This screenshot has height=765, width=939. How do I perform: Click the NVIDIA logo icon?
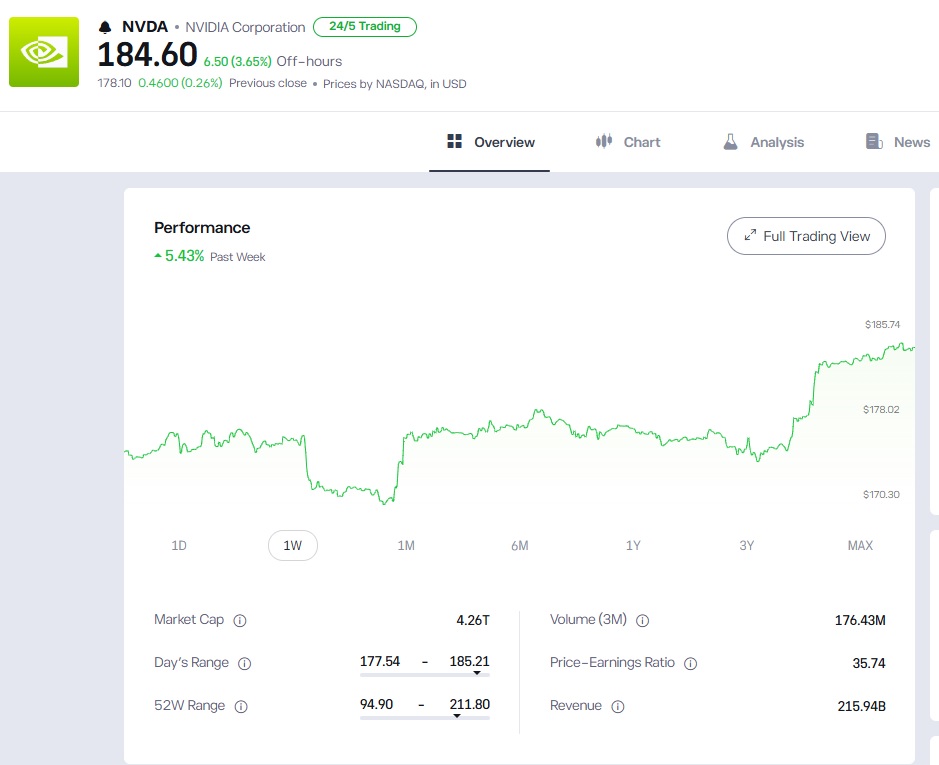tap(43, 52)
